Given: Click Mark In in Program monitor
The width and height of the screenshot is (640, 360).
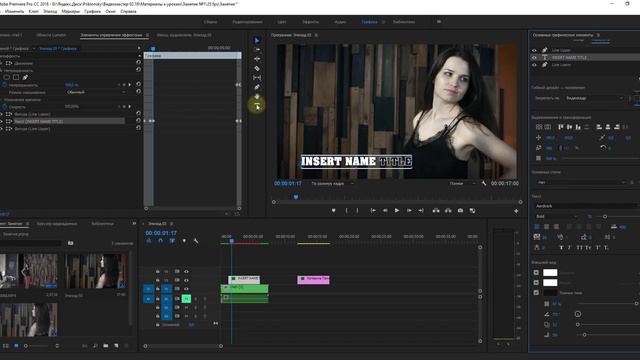Looking at the screenshot, I should [346, 211].
